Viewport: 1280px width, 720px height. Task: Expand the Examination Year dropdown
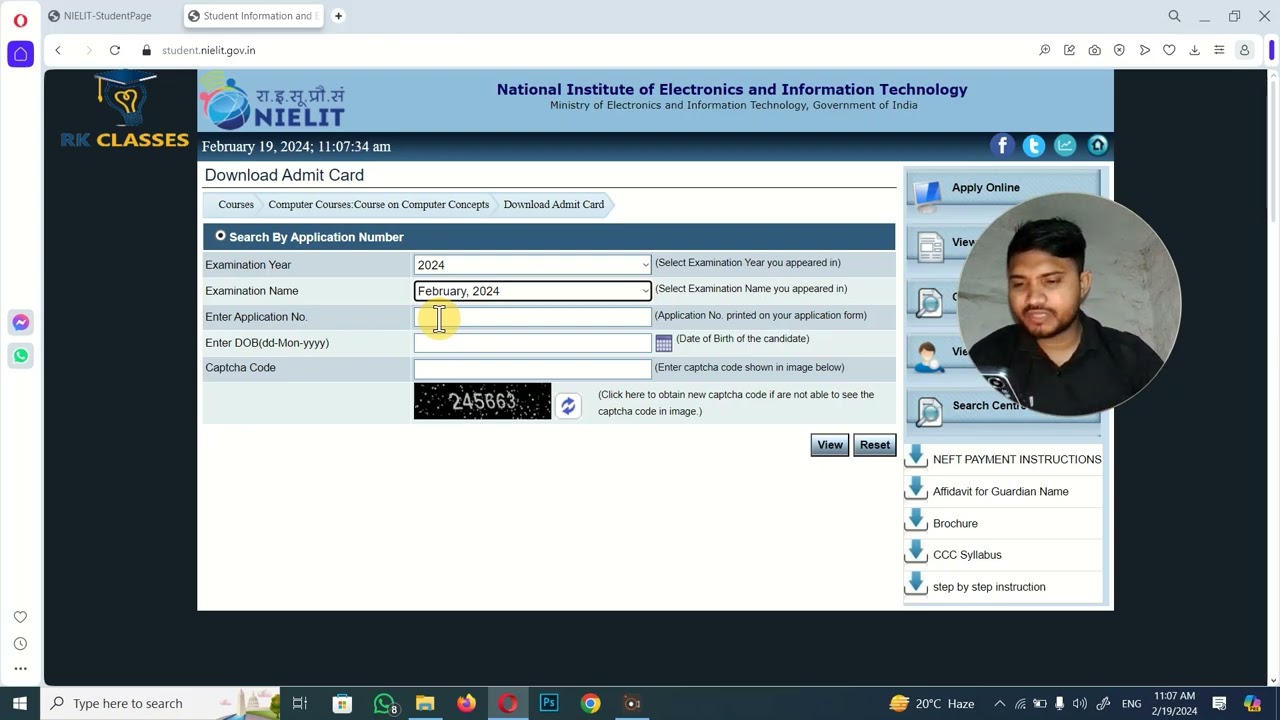532,265
